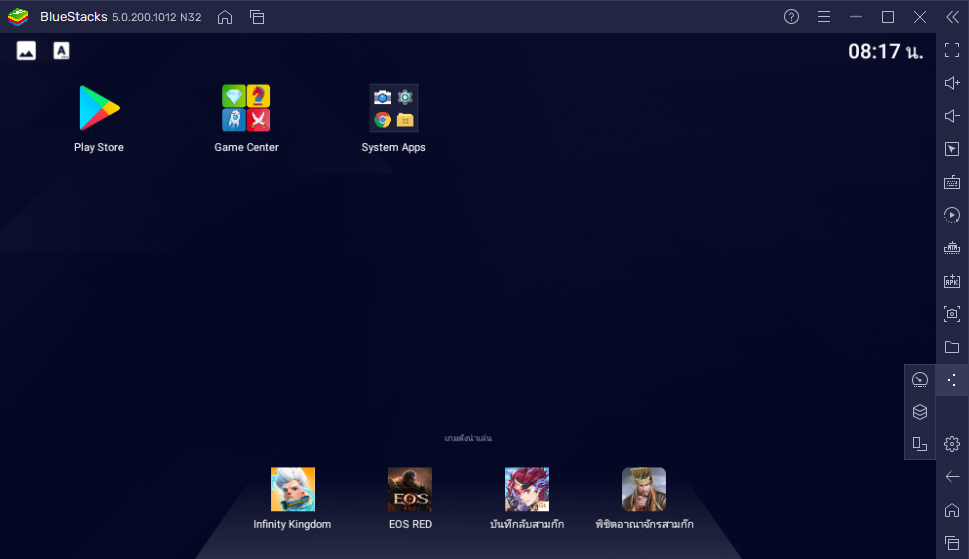Open the BlueStacks hamburger menu

pyautogui.click(x=824, y=17)
